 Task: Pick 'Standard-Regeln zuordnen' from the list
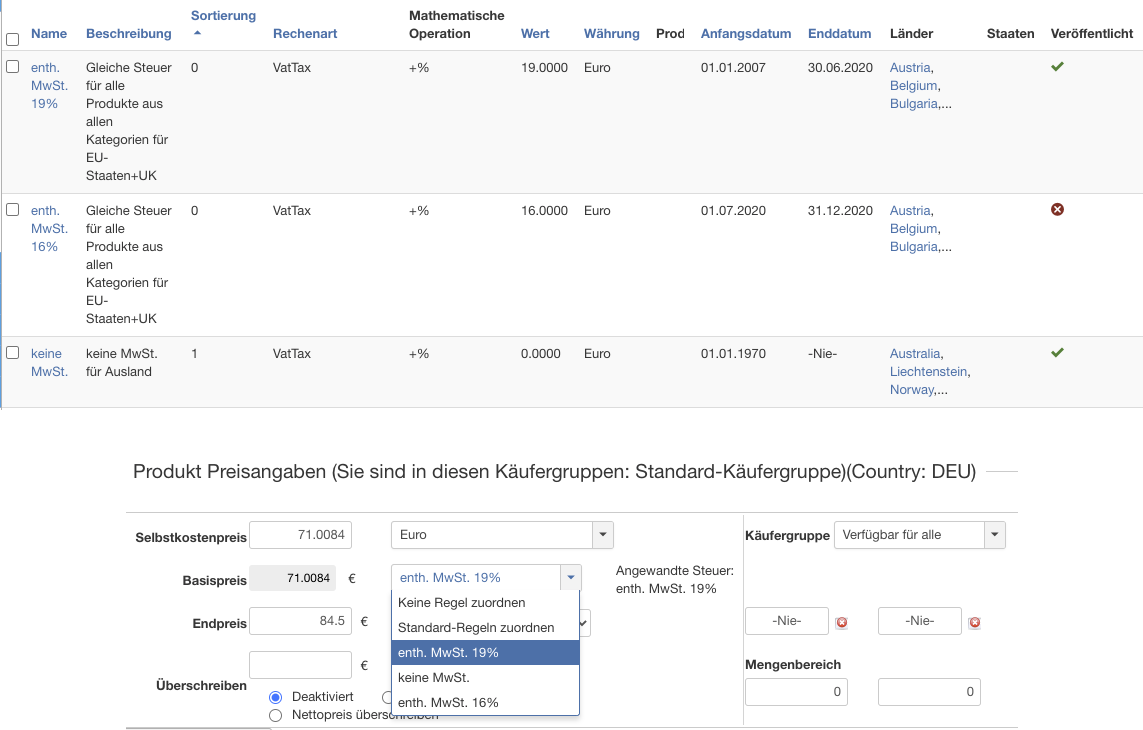(x=476, y=628)
